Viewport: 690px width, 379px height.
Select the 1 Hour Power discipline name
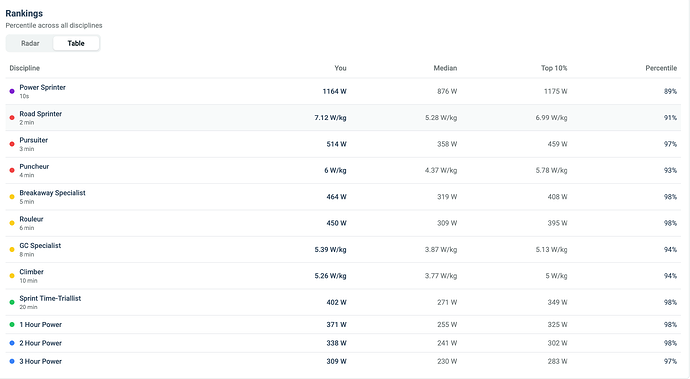tap(40, 325)
